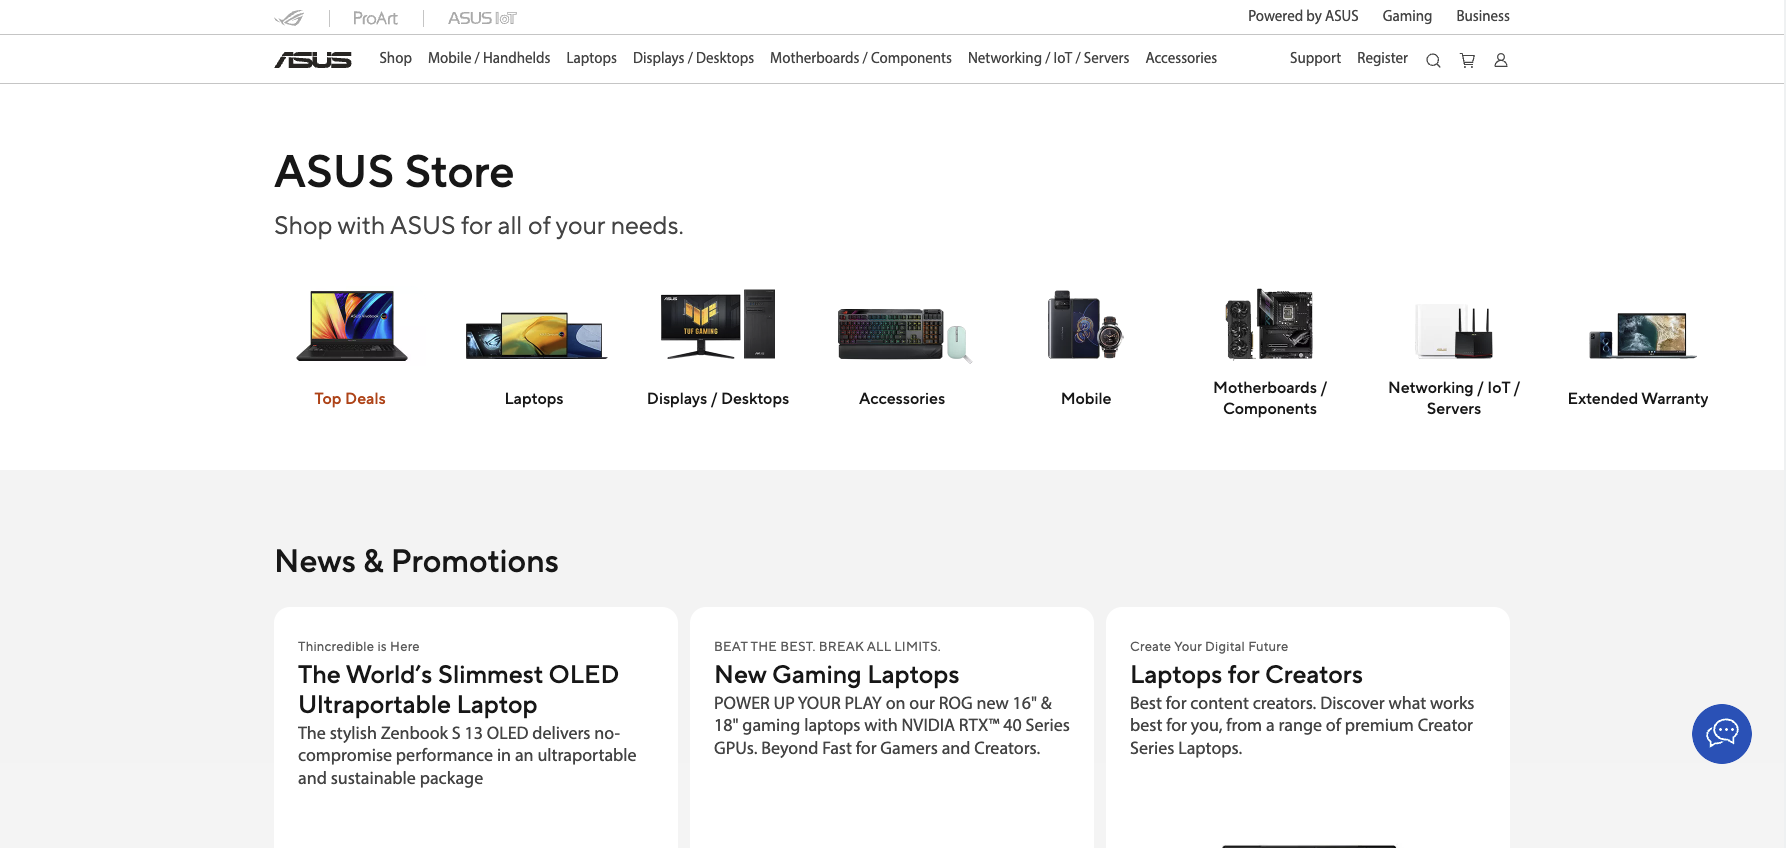1786x848 pixels.
Task: Open the Business link in top bar
Action: click(x=1483, y=16)
